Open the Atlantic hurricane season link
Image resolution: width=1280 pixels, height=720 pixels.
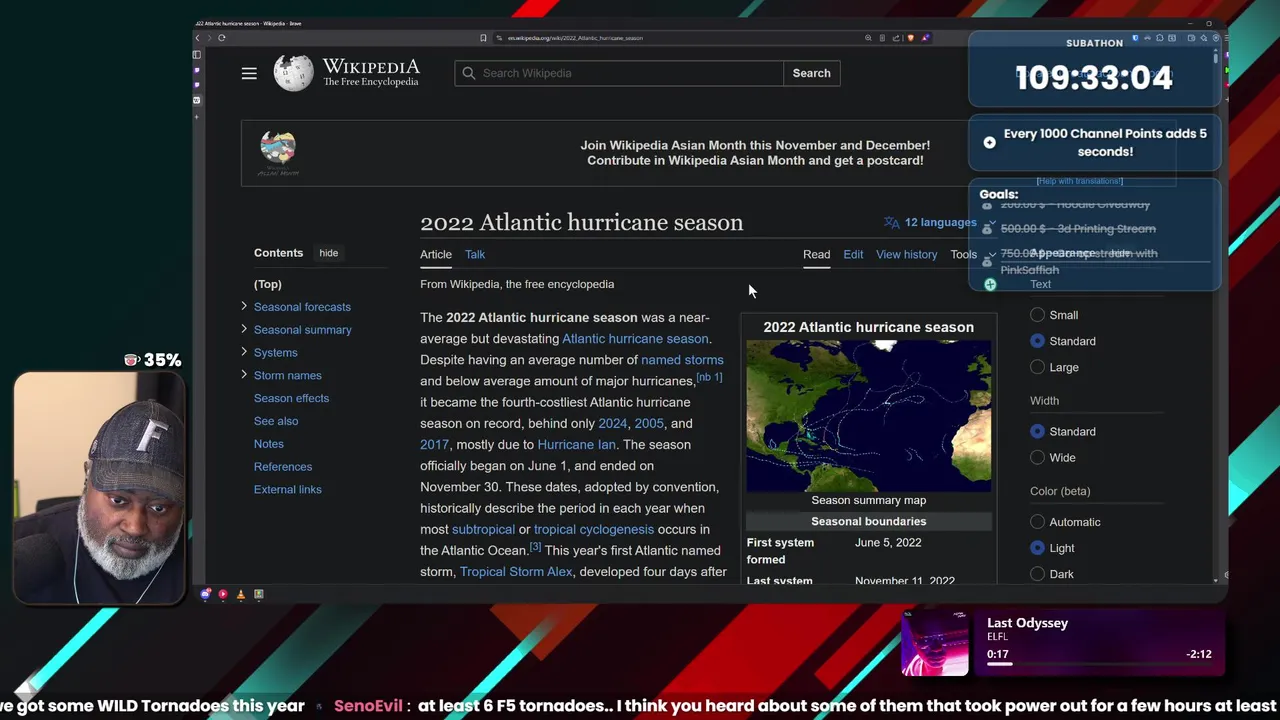(x=635, y=339)
